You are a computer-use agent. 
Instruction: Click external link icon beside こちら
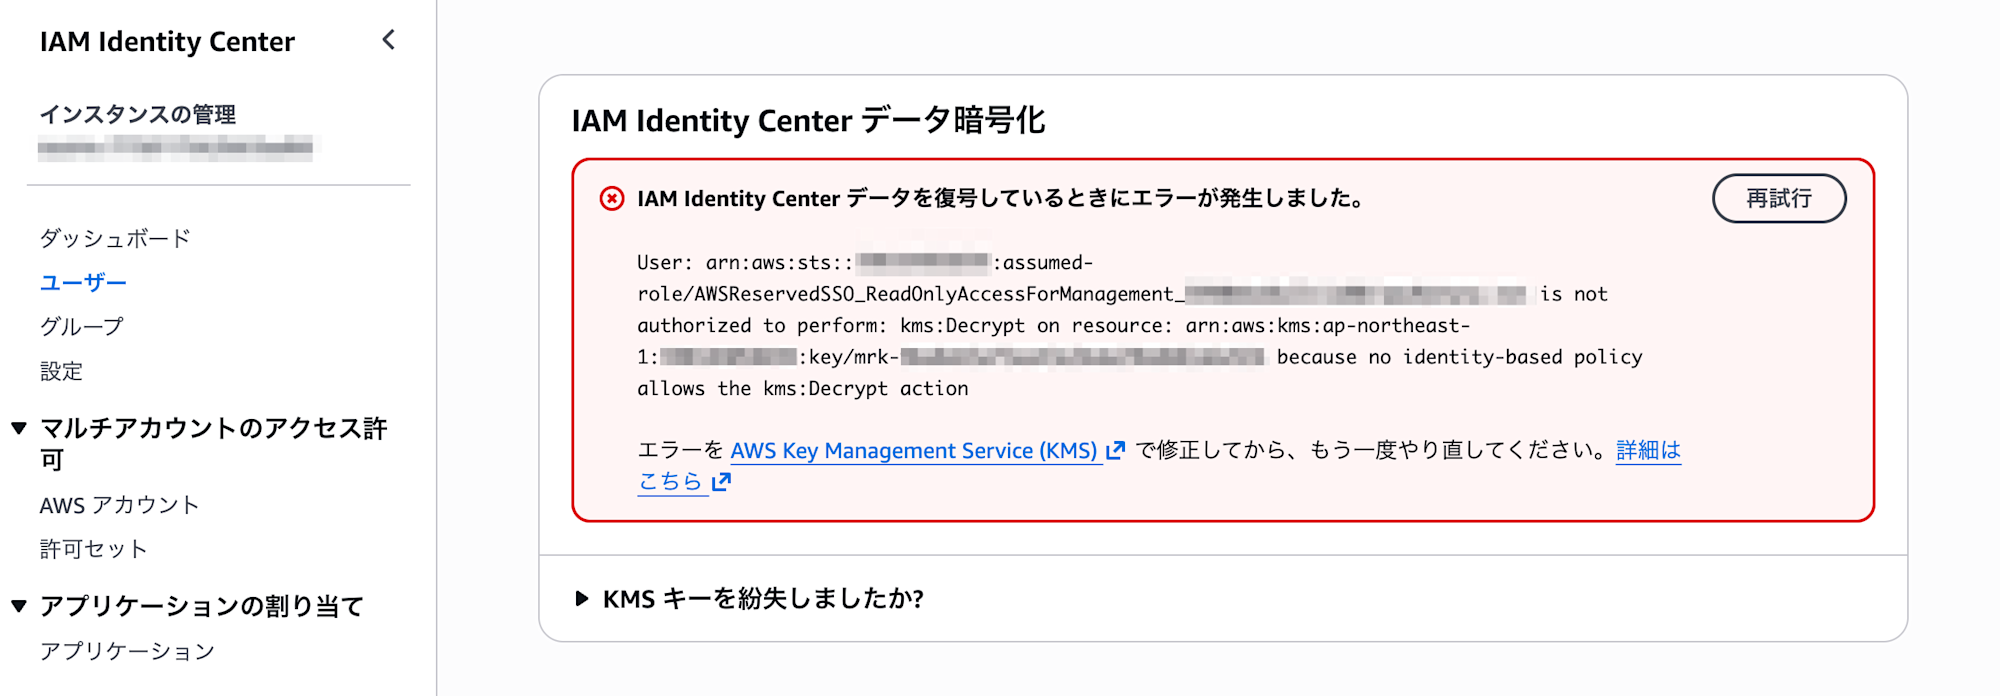722,482
